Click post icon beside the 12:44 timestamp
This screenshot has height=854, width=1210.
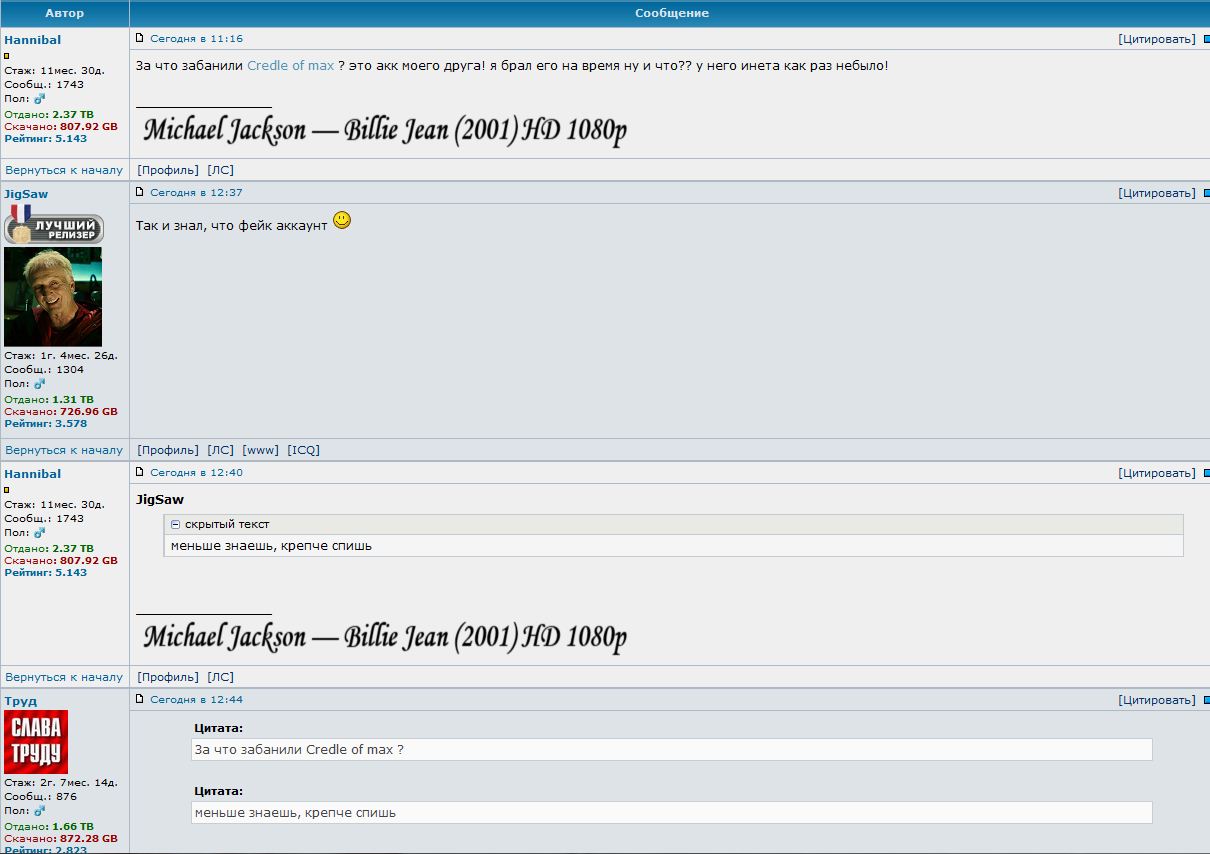pyautogui.click(x=140, y=699)
